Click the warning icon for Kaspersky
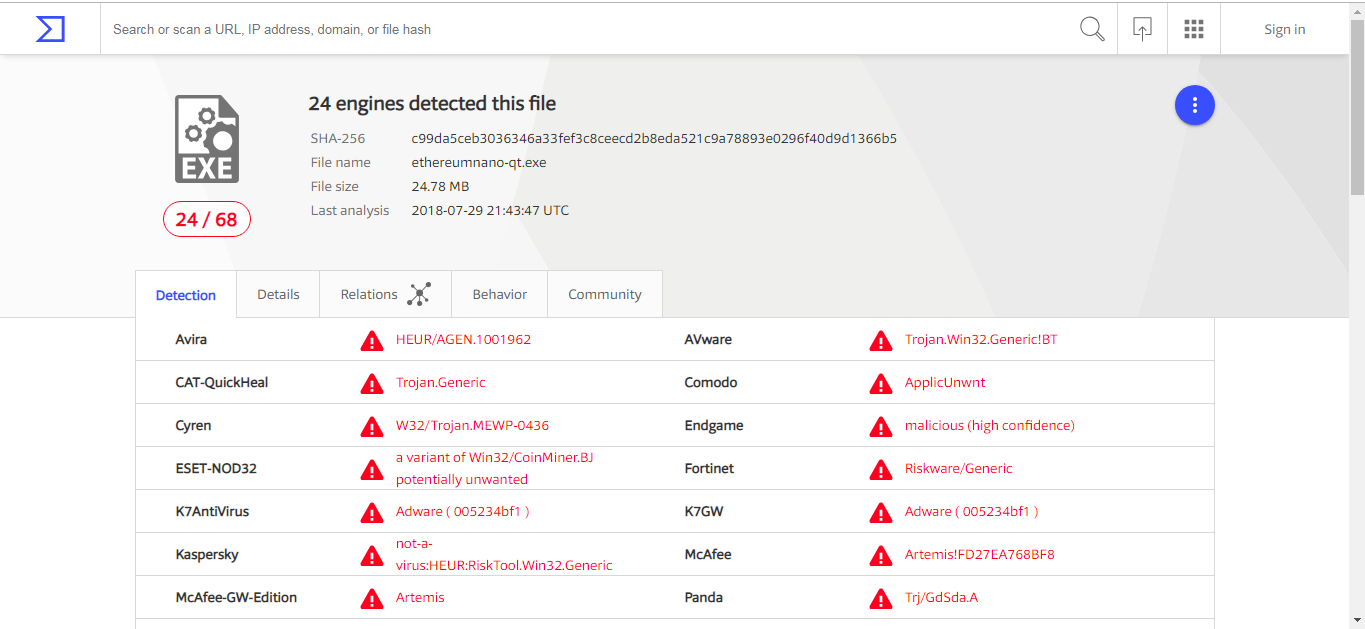 click(x=372, y=556)
